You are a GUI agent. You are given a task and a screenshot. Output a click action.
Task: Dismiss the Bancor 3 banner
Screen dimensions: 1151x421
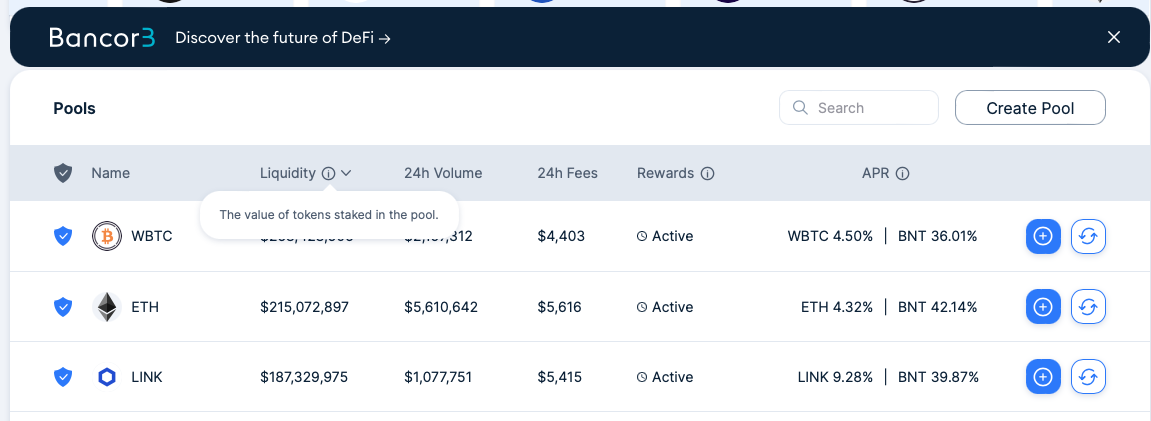(x=1114, y=37)
